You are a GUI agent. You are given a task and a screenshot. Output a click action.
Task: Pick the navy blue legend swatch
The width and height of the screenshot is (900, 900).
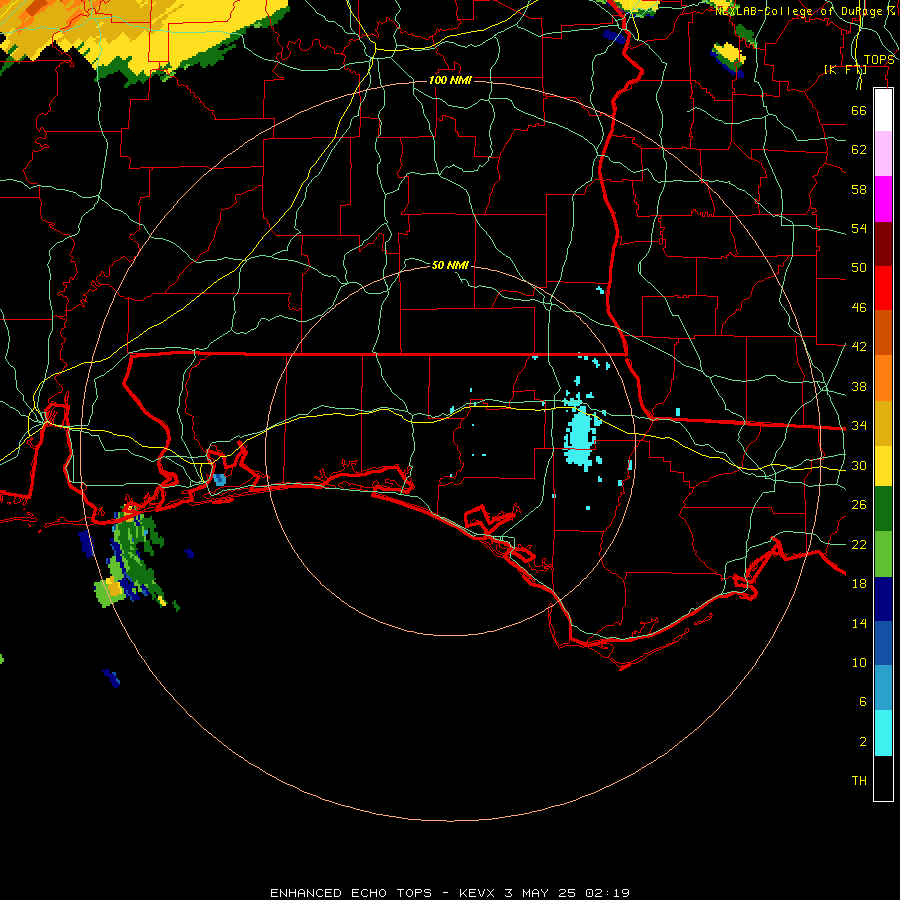(883, 599)
